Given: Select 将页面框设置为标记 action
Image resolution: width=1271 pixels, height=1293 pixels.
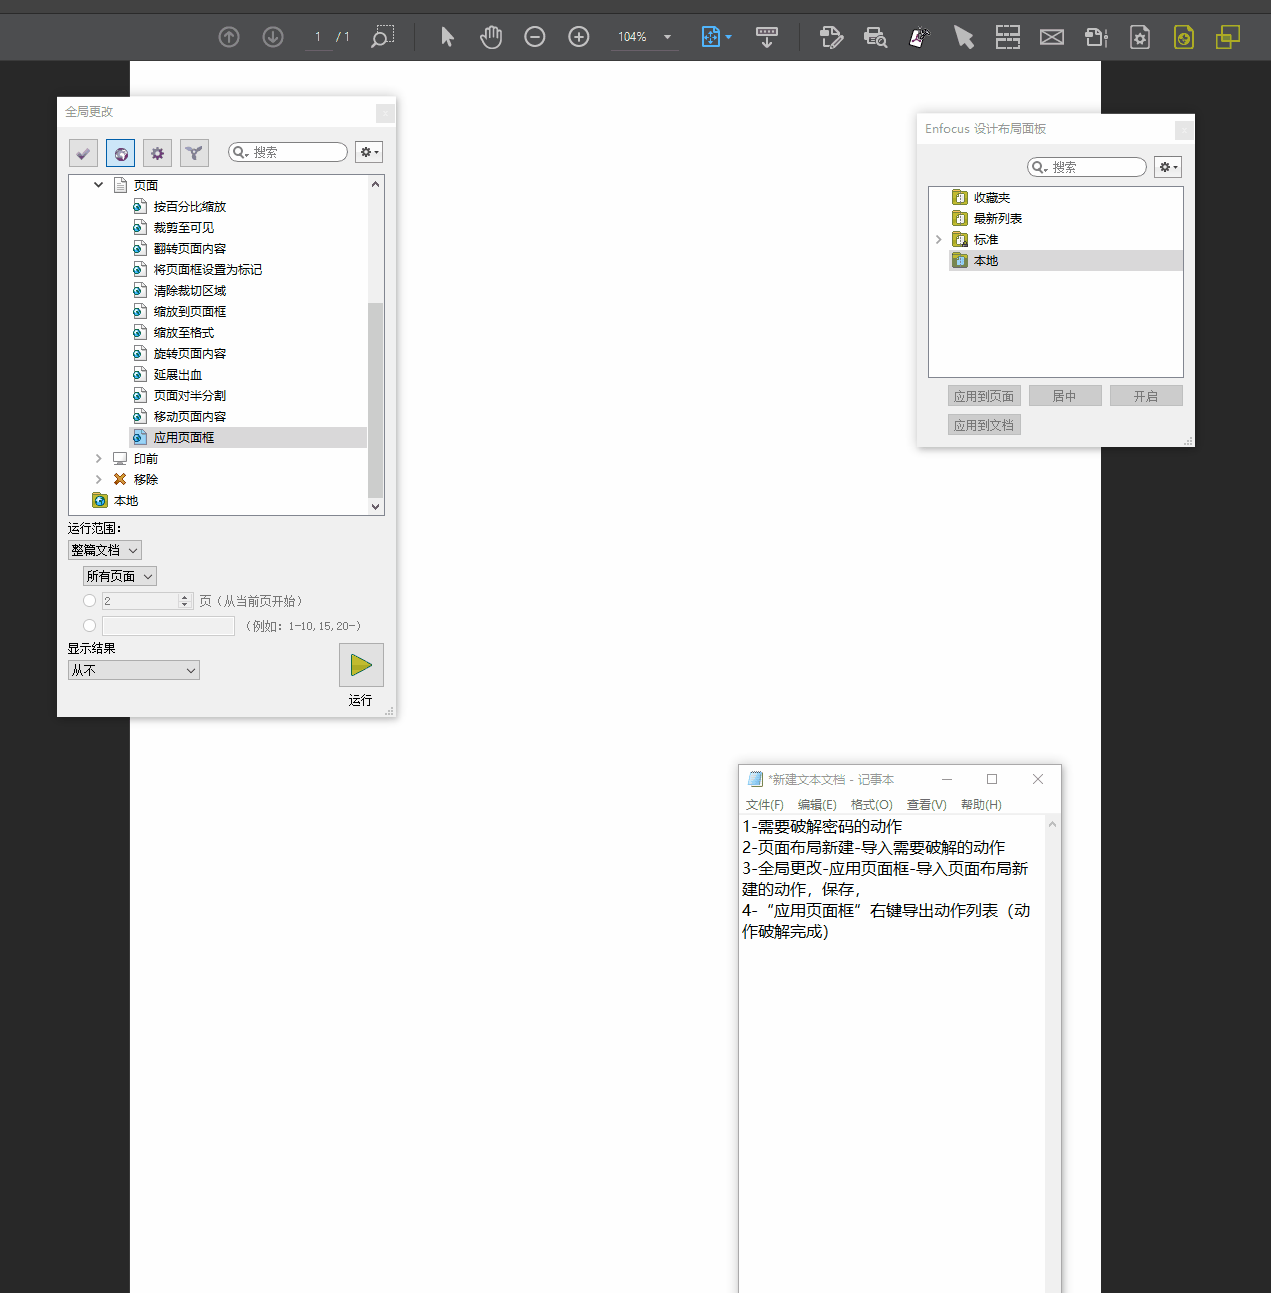Looking at the screenshot, I should 208,269.
